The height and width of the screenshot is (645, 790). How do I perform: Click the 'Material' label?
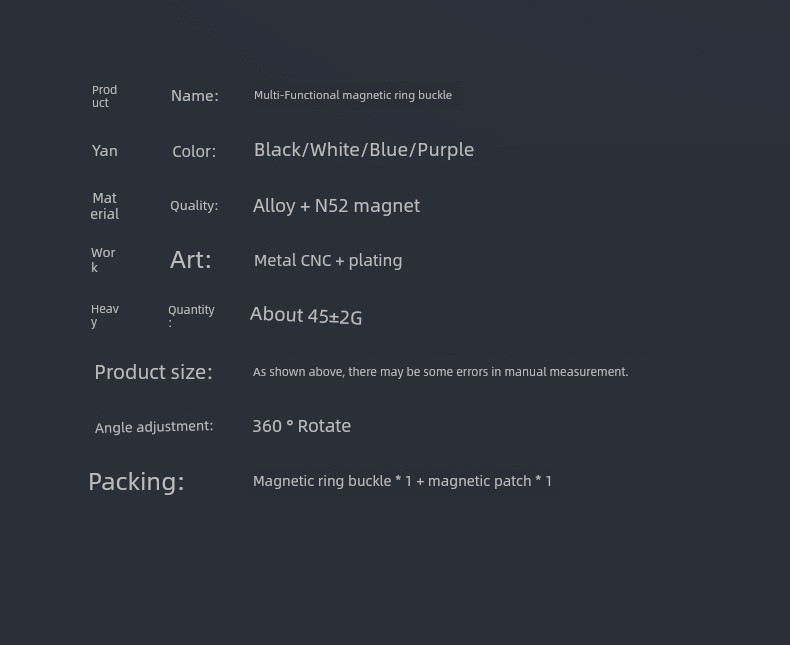pos(104,206)
